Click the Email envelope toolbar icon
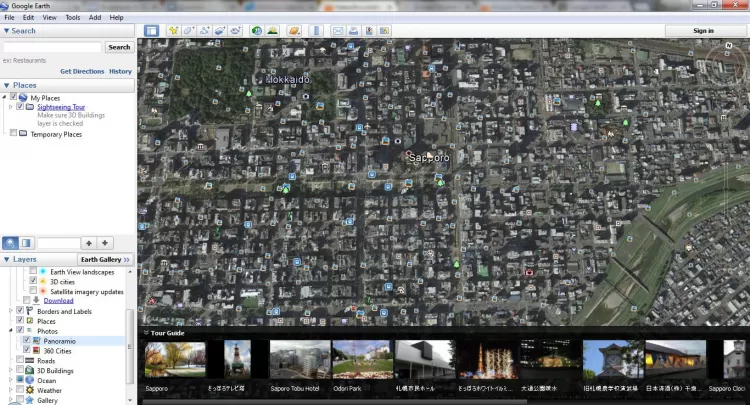This screenshot has height=405, width=750. pos(338,31)
